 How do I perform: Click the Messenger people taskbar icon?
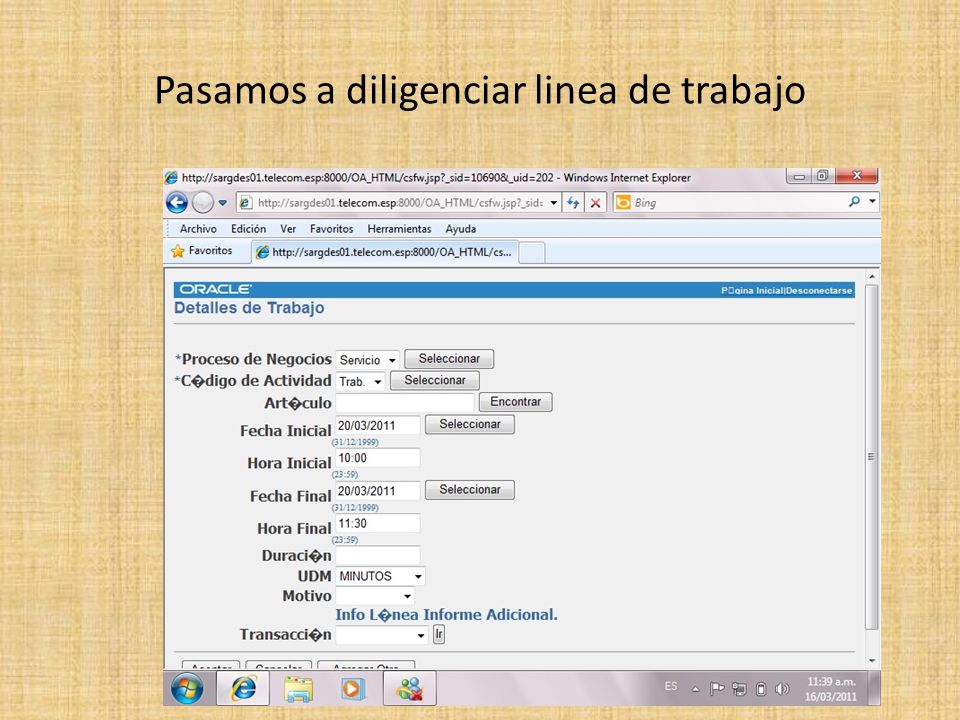tap(410, 688)
